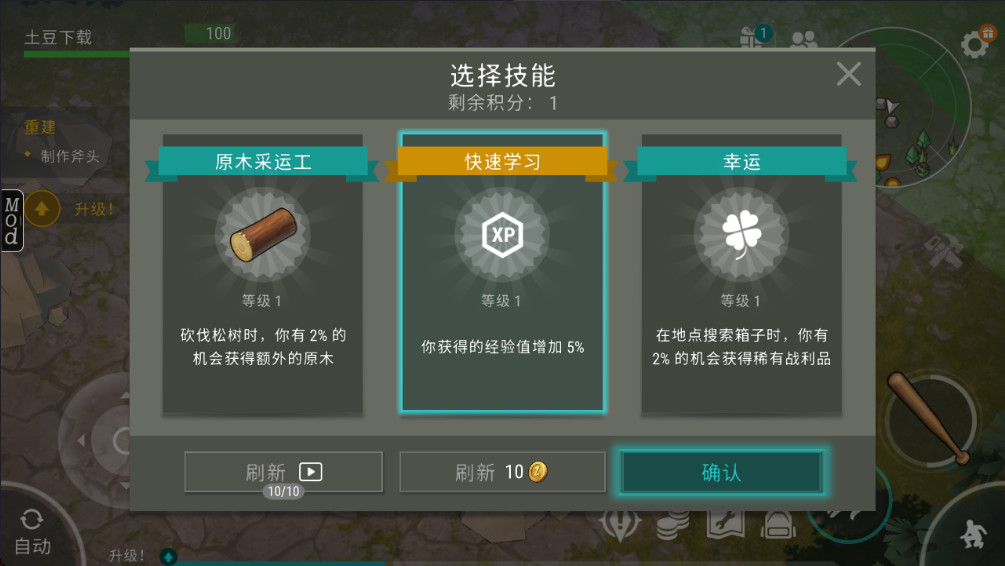Click 刷新 for 10 coins button
The width and height of the screenshot is (1005, 566).
pos(502,472)
